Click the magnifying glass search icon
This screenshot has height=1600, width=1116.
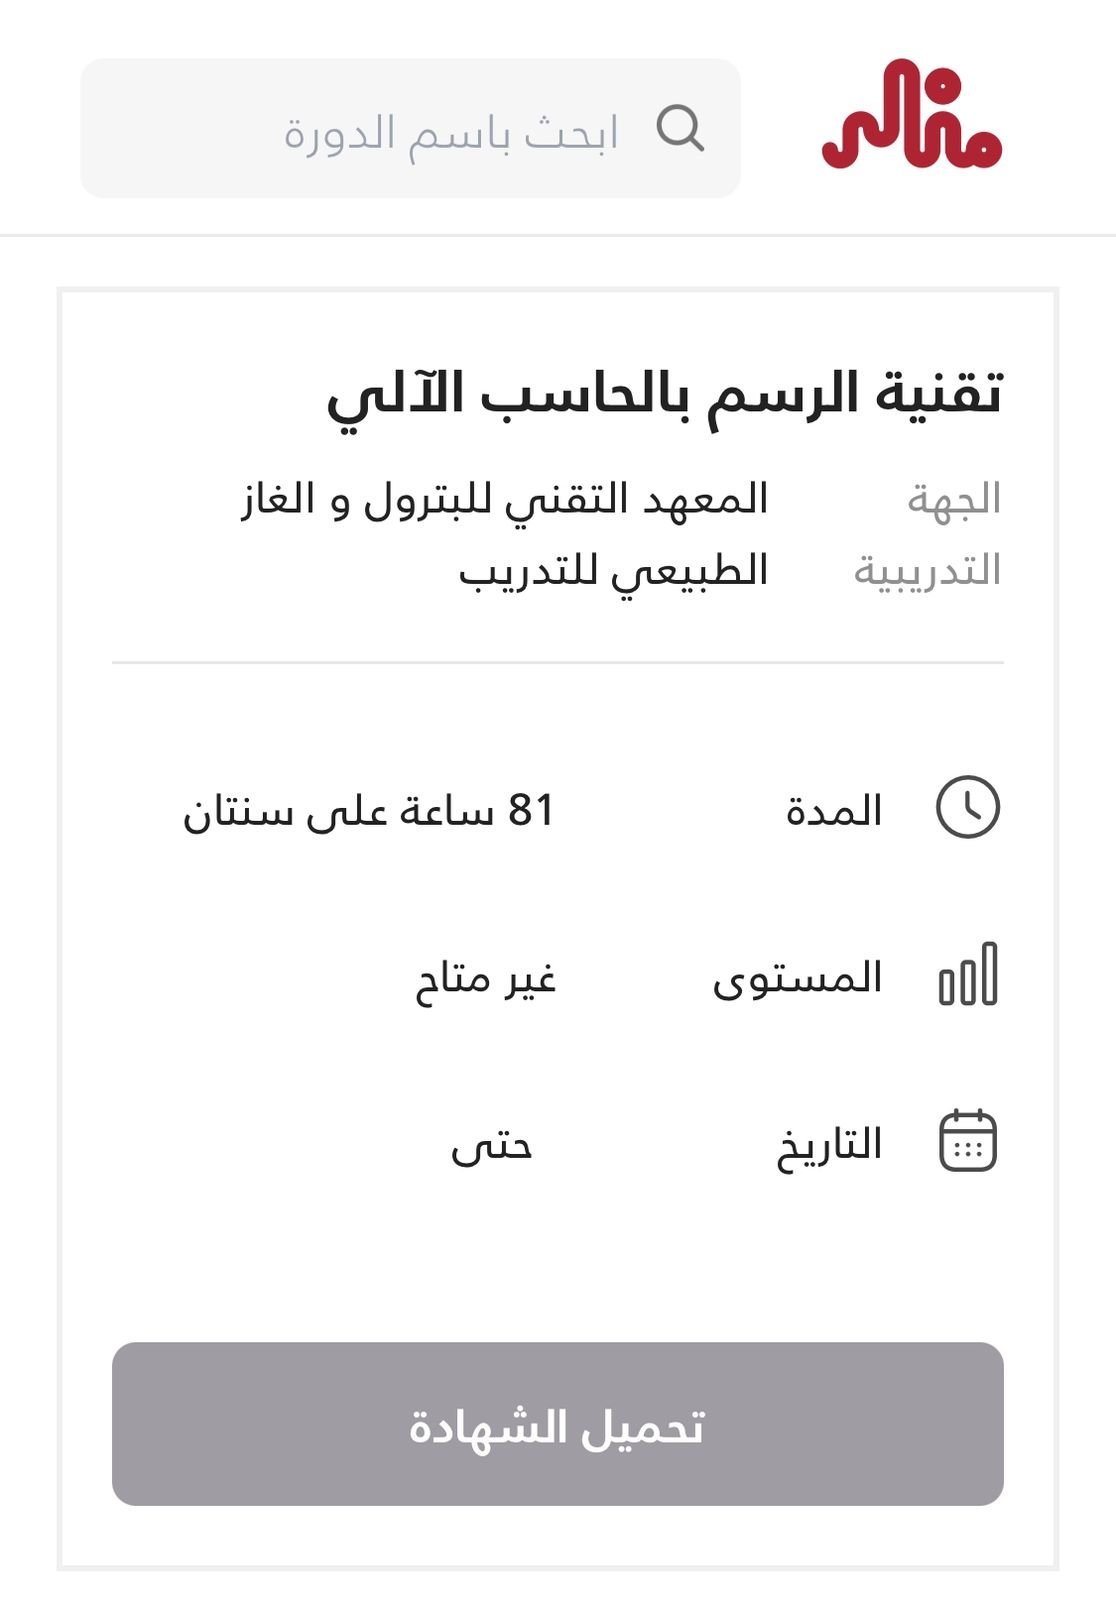point(684,128)
